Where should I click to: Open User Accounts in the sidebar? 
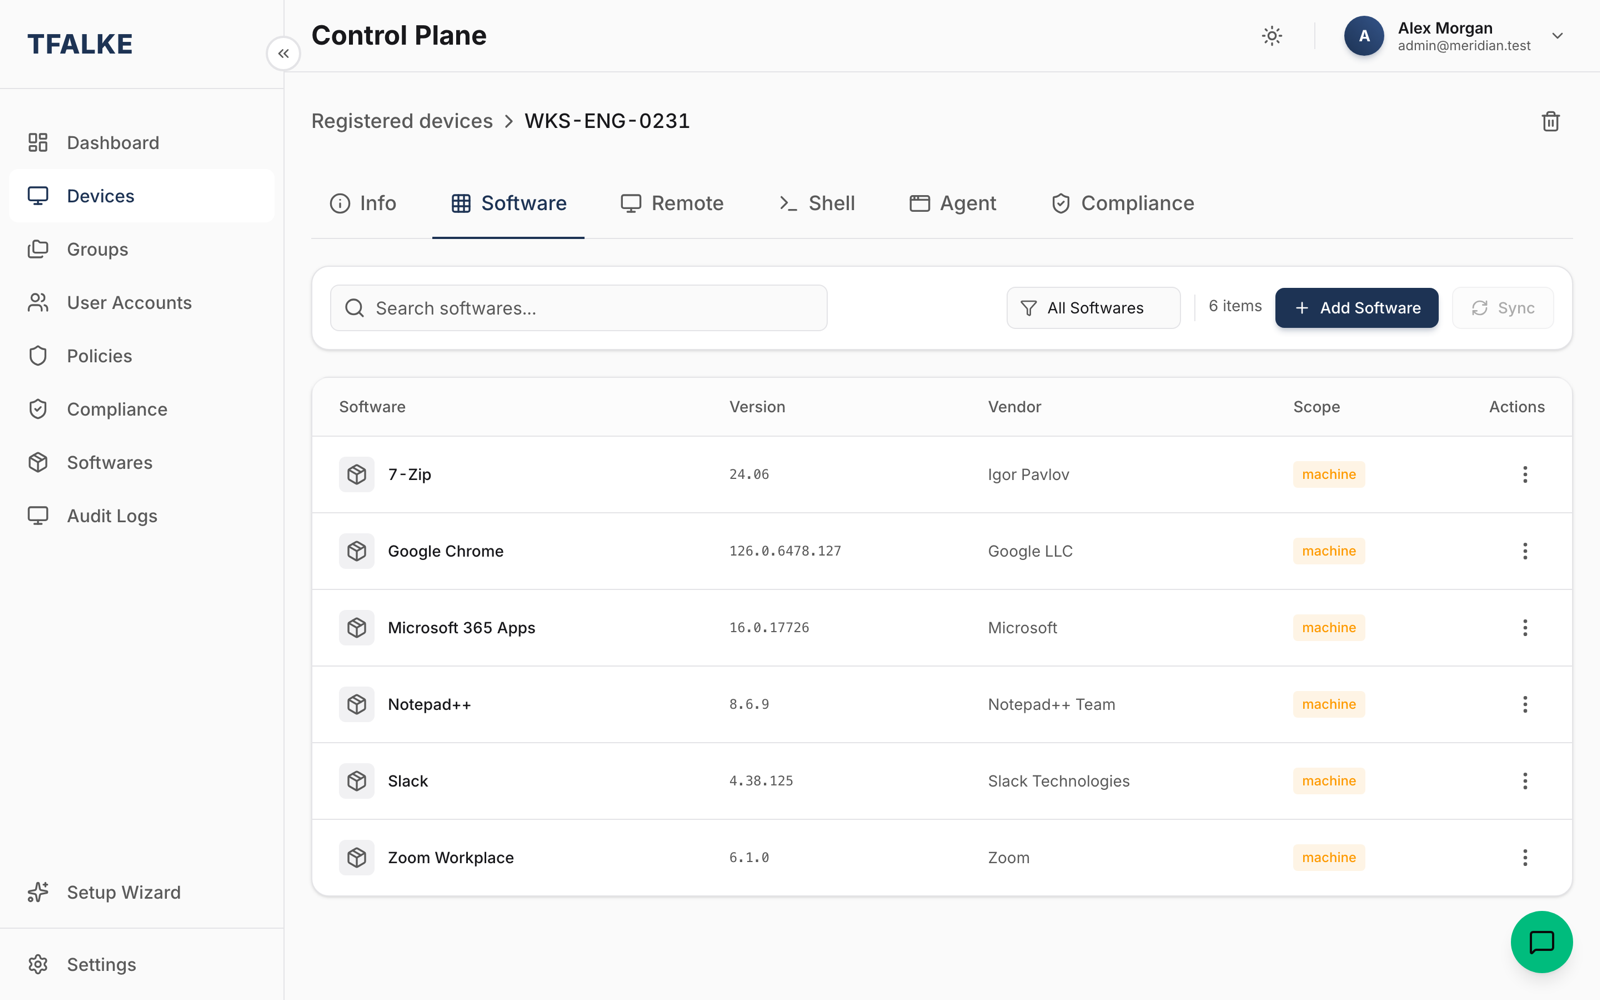(x=142, y=303)
